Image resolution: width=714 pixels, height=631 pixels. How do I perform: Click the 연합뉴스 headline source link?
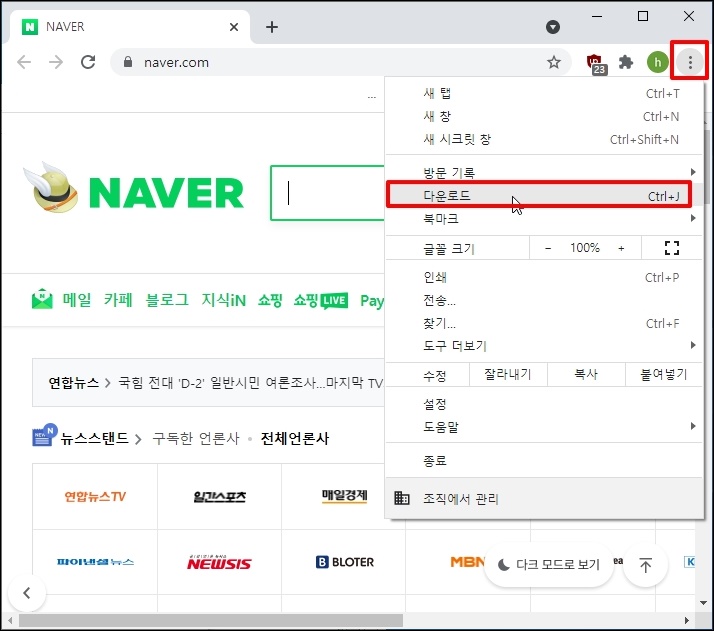73,382
